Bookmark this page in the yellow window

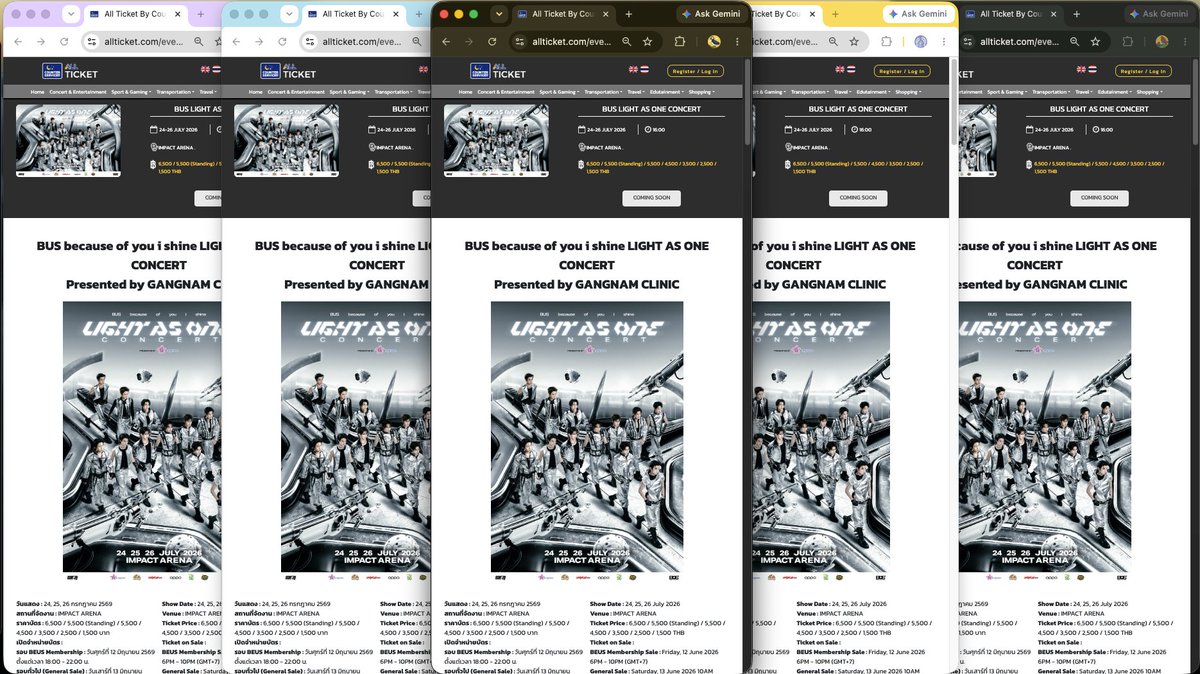point(856,42)
